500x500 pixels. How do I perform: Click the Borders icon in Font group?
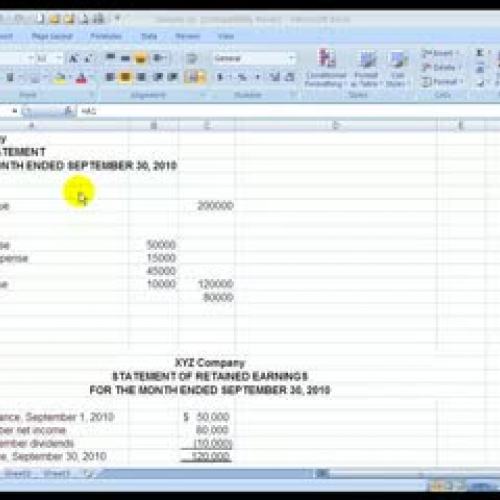tap(34, 78)
